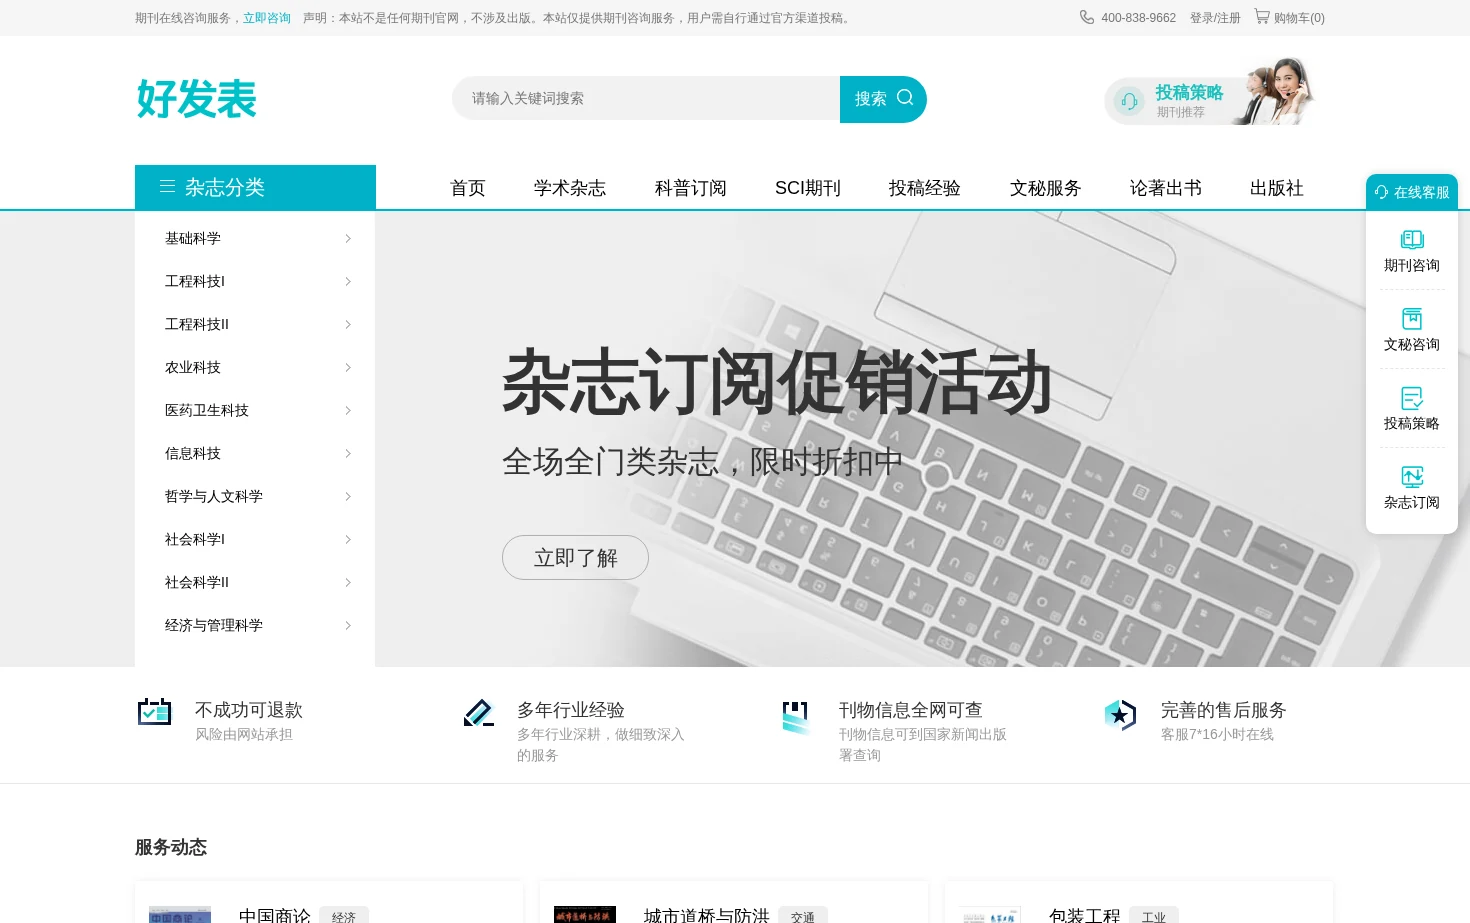Click the star badge icon beside 完善的售后服务
Screen dimensions: 1470x923
pos(1120,715)
